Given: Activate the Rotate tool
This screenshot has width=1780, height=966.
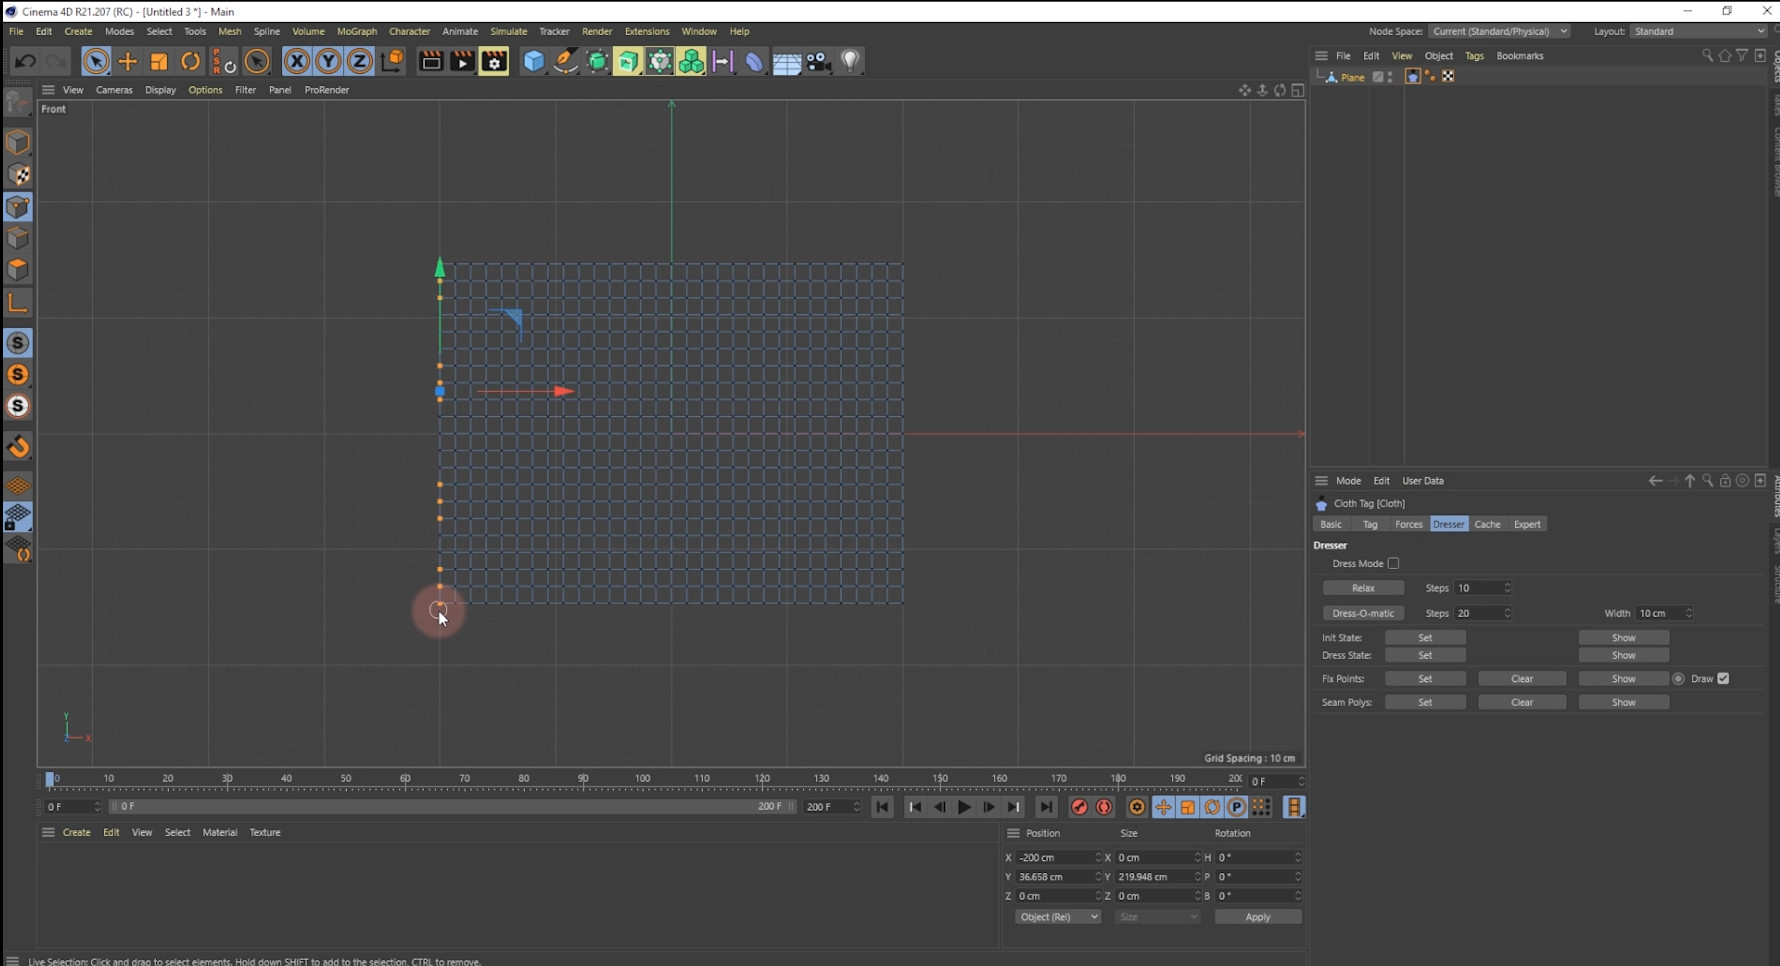Looking at the screenshot, I should point(190,61).
